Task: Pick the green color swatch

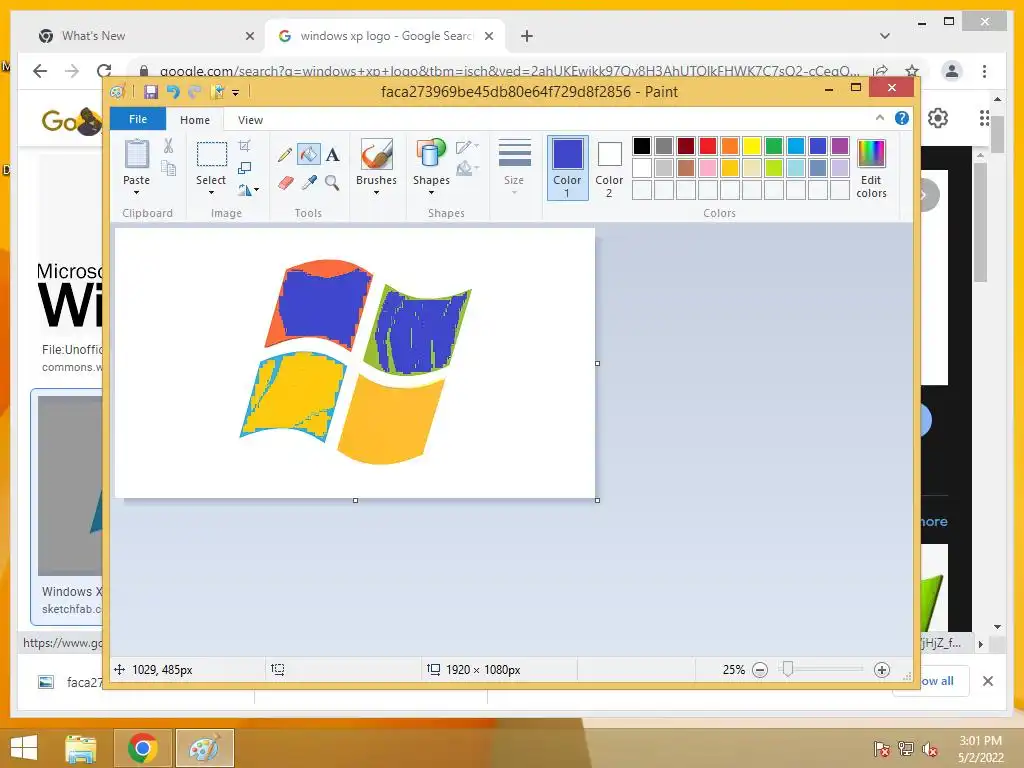Action: (x=774, y=146)
